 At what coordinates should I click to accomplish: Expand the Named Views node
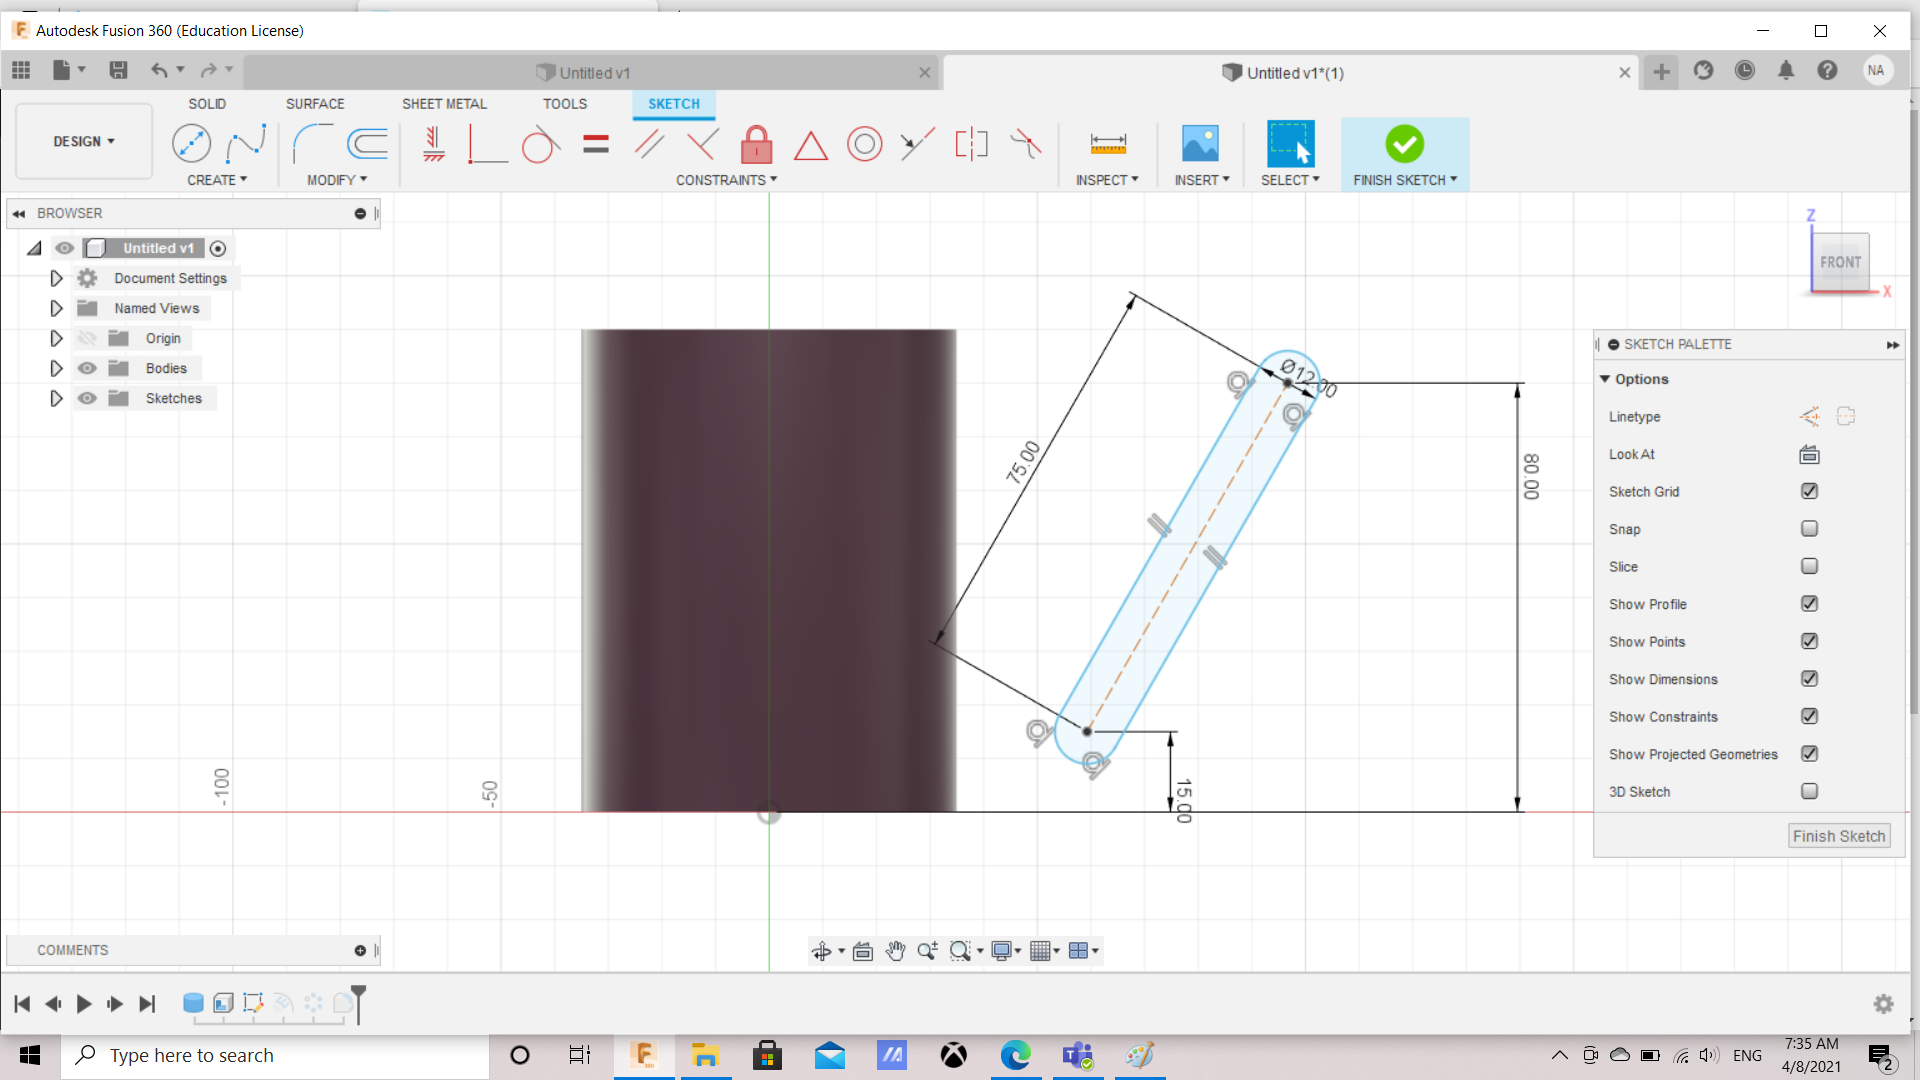point(56,308)
